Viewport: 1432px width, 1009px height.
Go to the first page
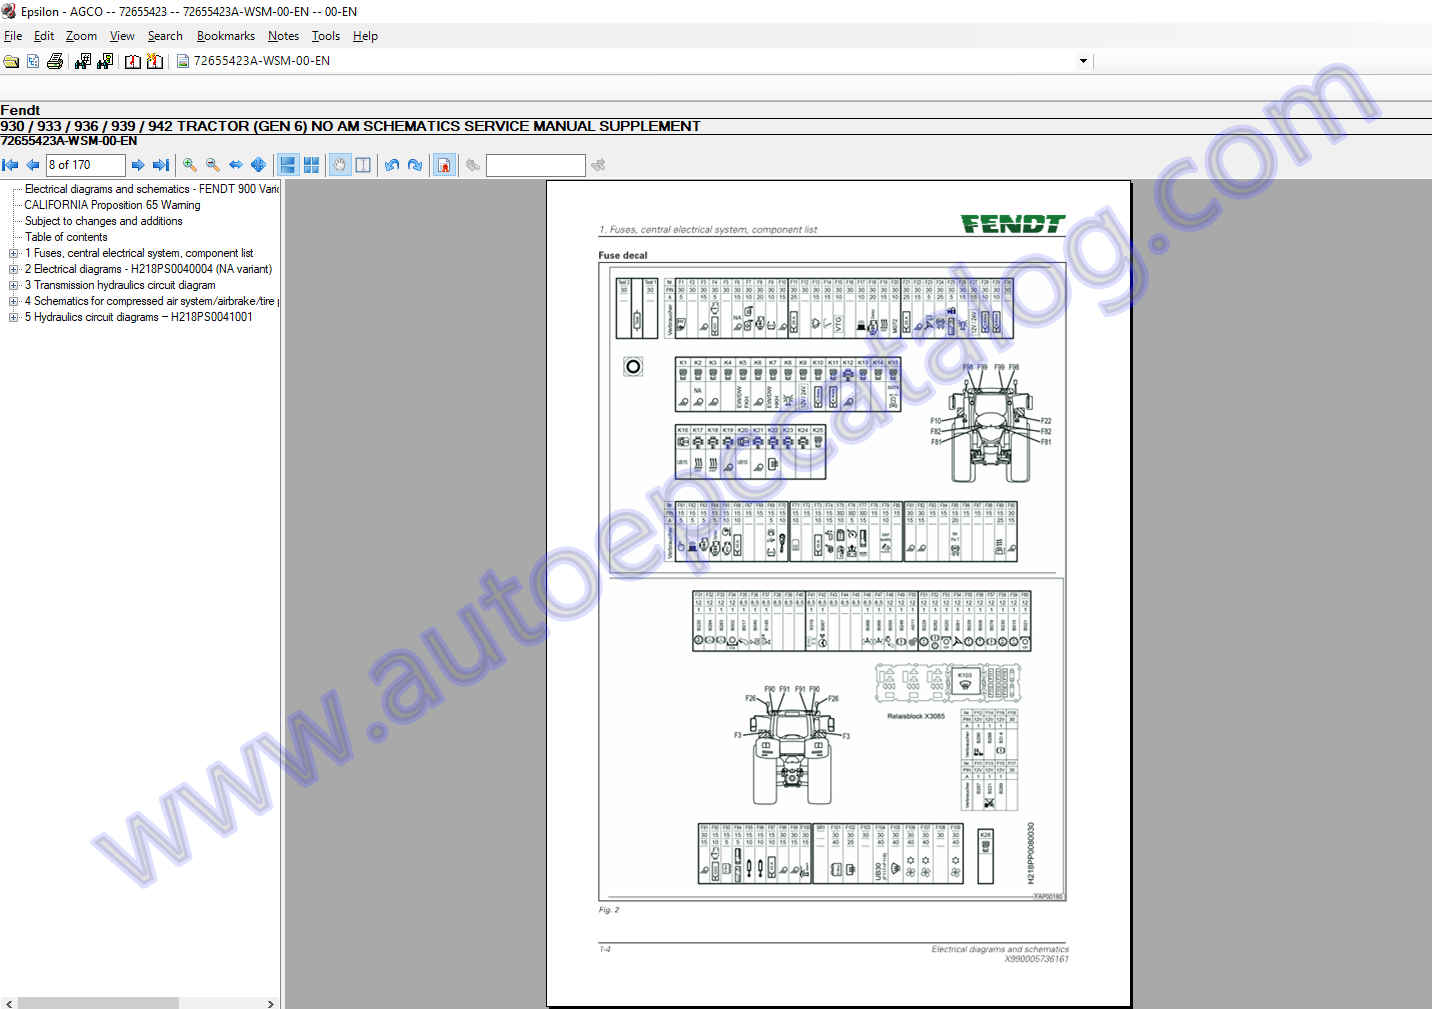(x=10, y=165)
